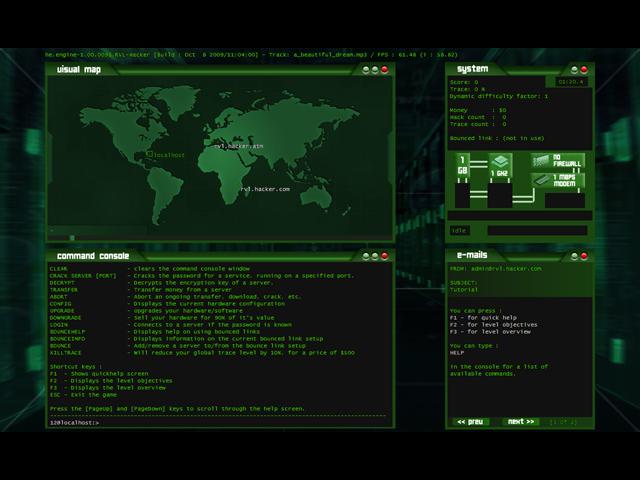Select rvl.hacker.atm server on the map
Screen dimensions: 640x480
tap(238, 146)
